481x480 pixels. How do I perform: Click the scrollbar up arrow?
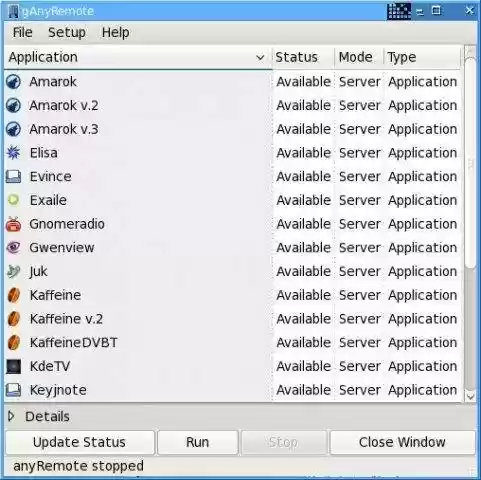(470, 52)
